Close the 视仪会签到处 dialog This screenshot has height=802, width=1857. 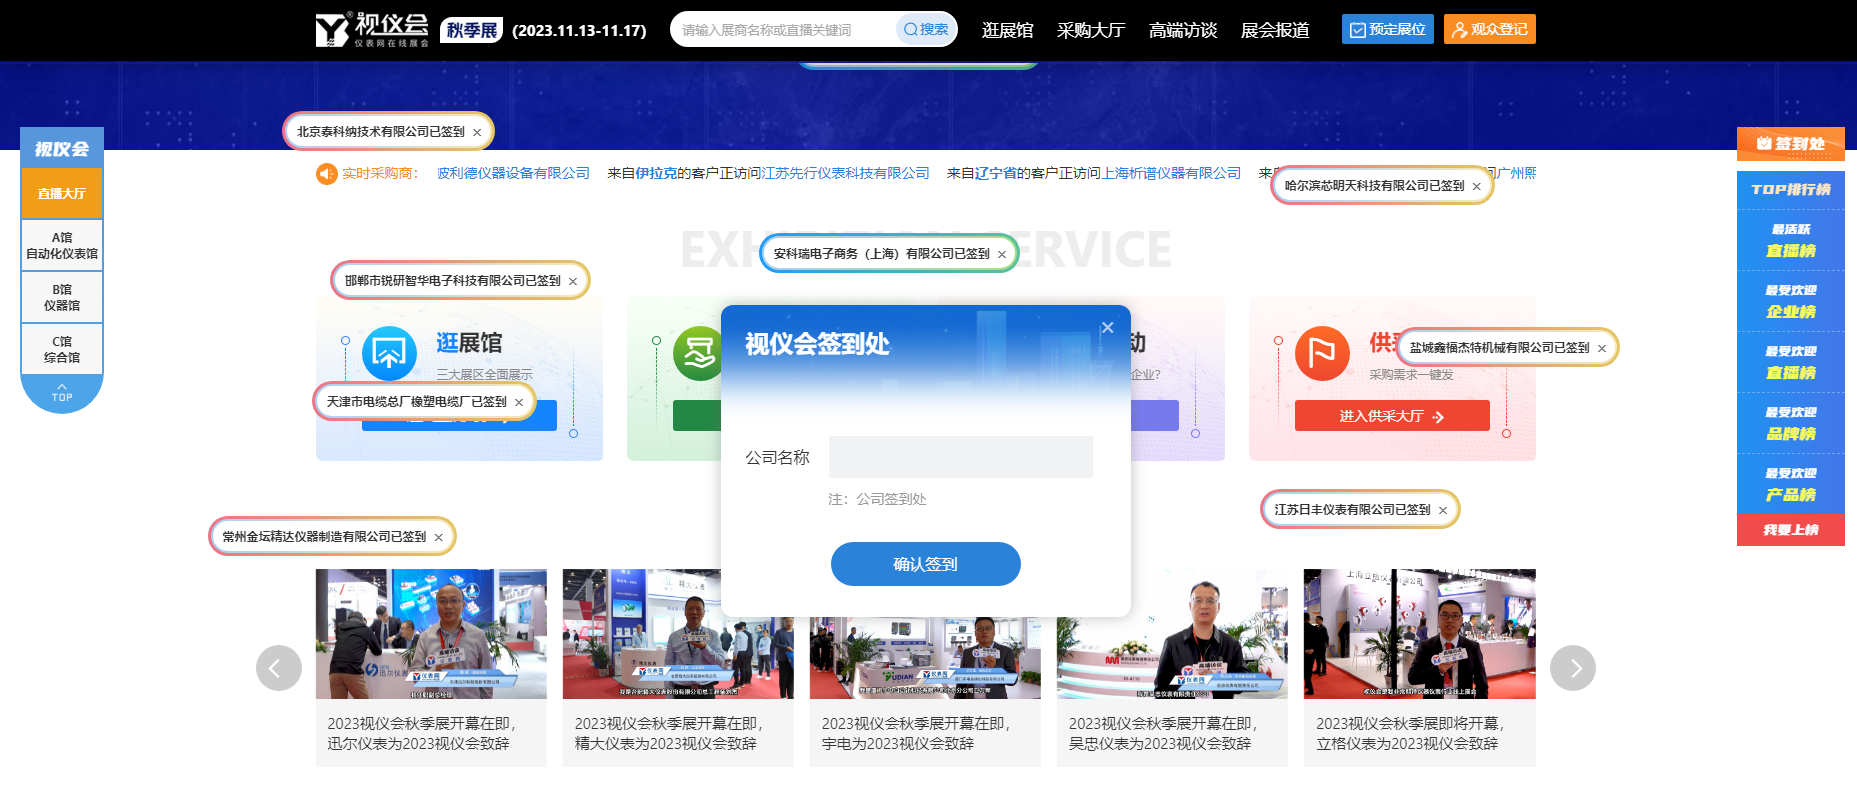(1107, 327)
